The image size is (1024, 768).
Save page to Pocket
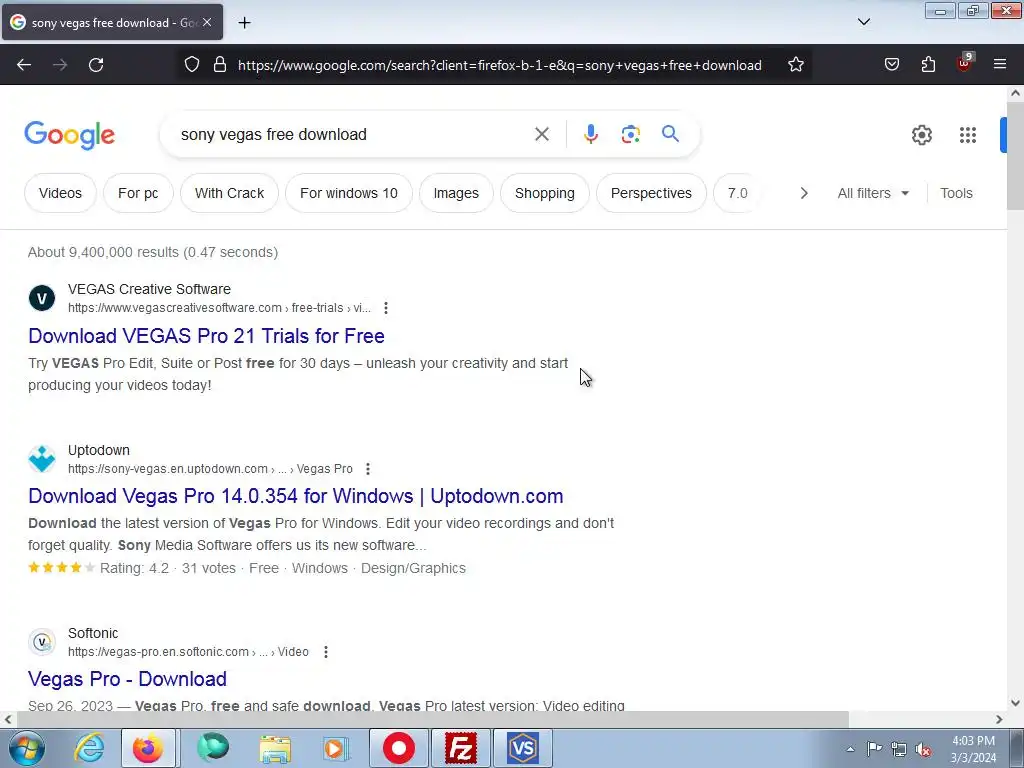click(x=891, y=65)
